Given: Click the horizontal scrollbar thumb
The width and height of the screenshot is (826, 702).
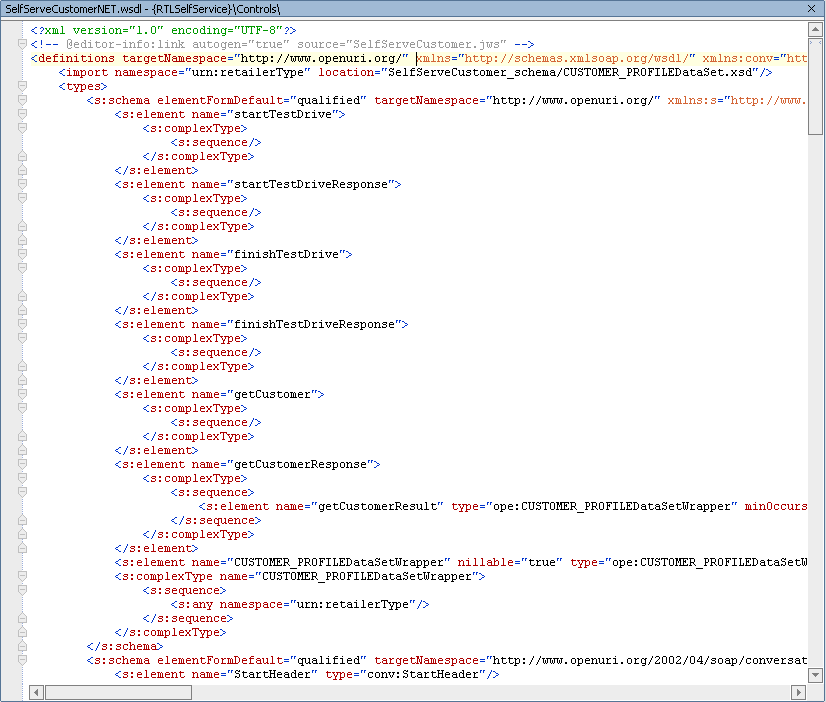Looking at the screenshot, I should 118,692.
